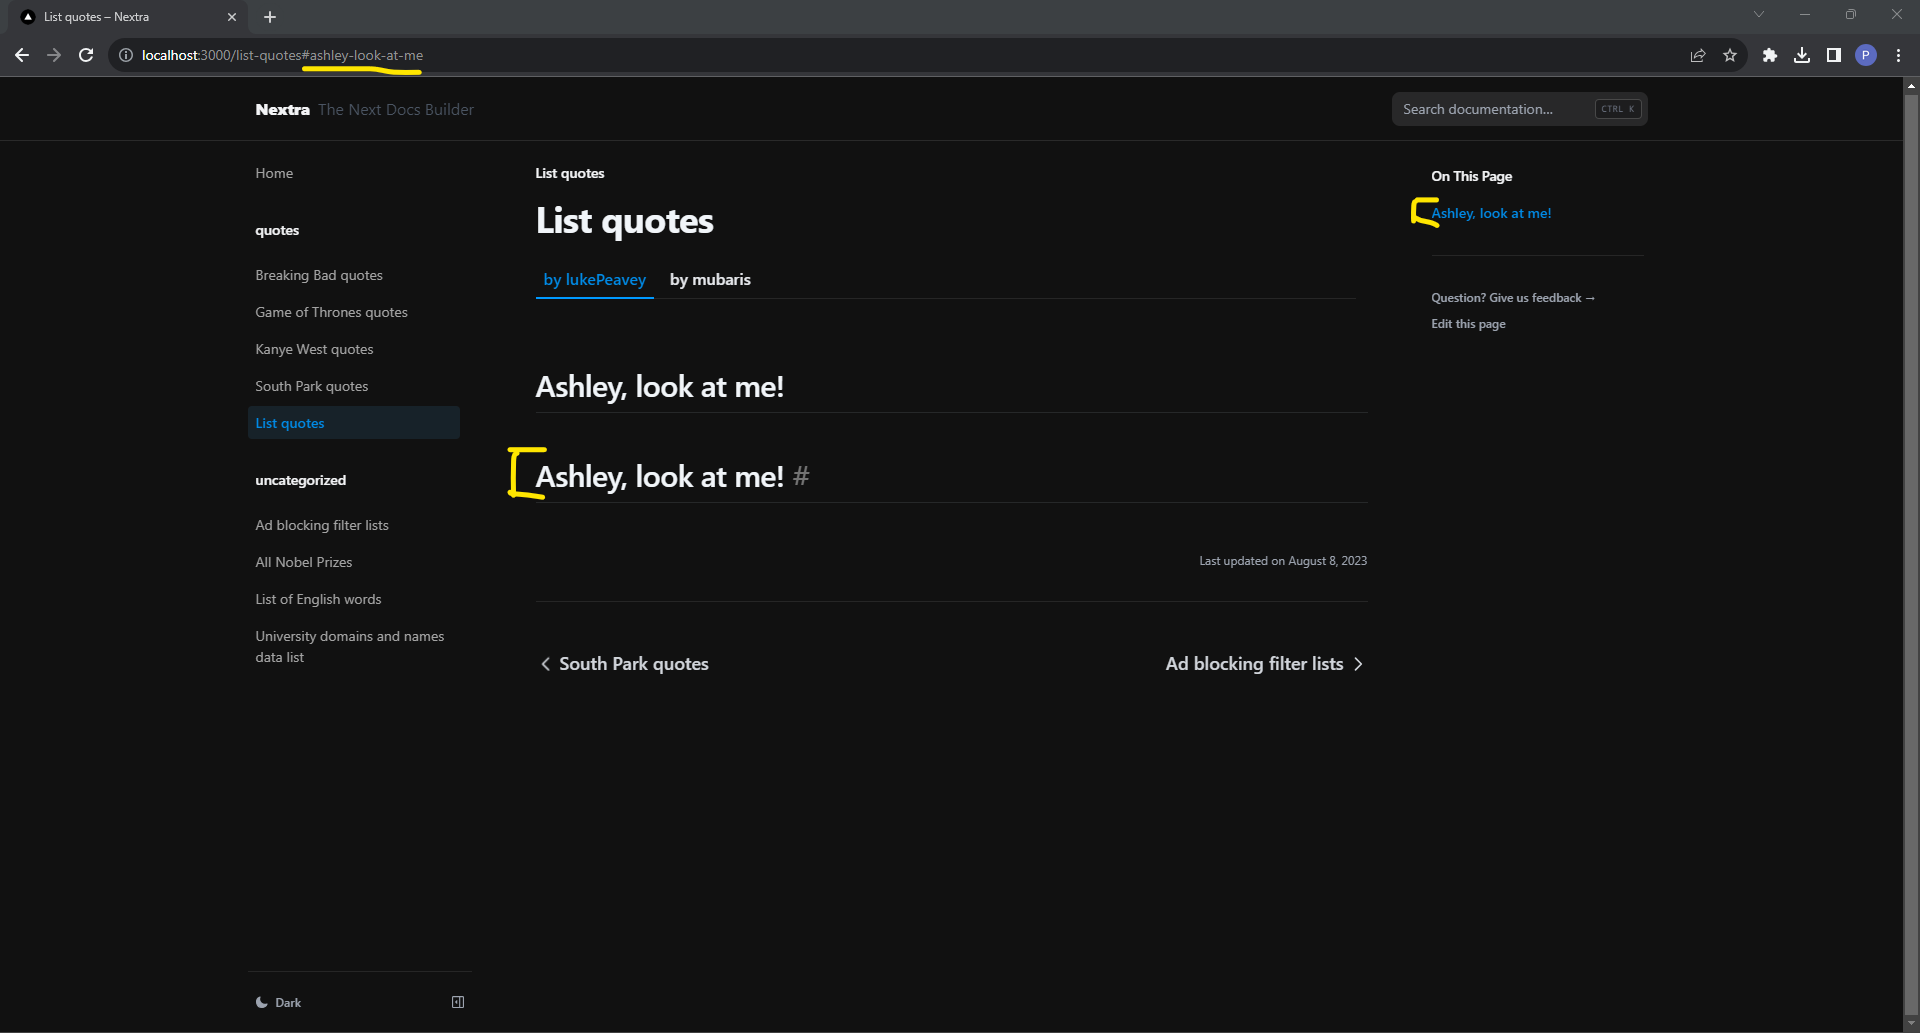Open Chrome's three-dot menu
Image resolution: width=1920 pixels, height=1033 pixels.
click(1898, 55)
